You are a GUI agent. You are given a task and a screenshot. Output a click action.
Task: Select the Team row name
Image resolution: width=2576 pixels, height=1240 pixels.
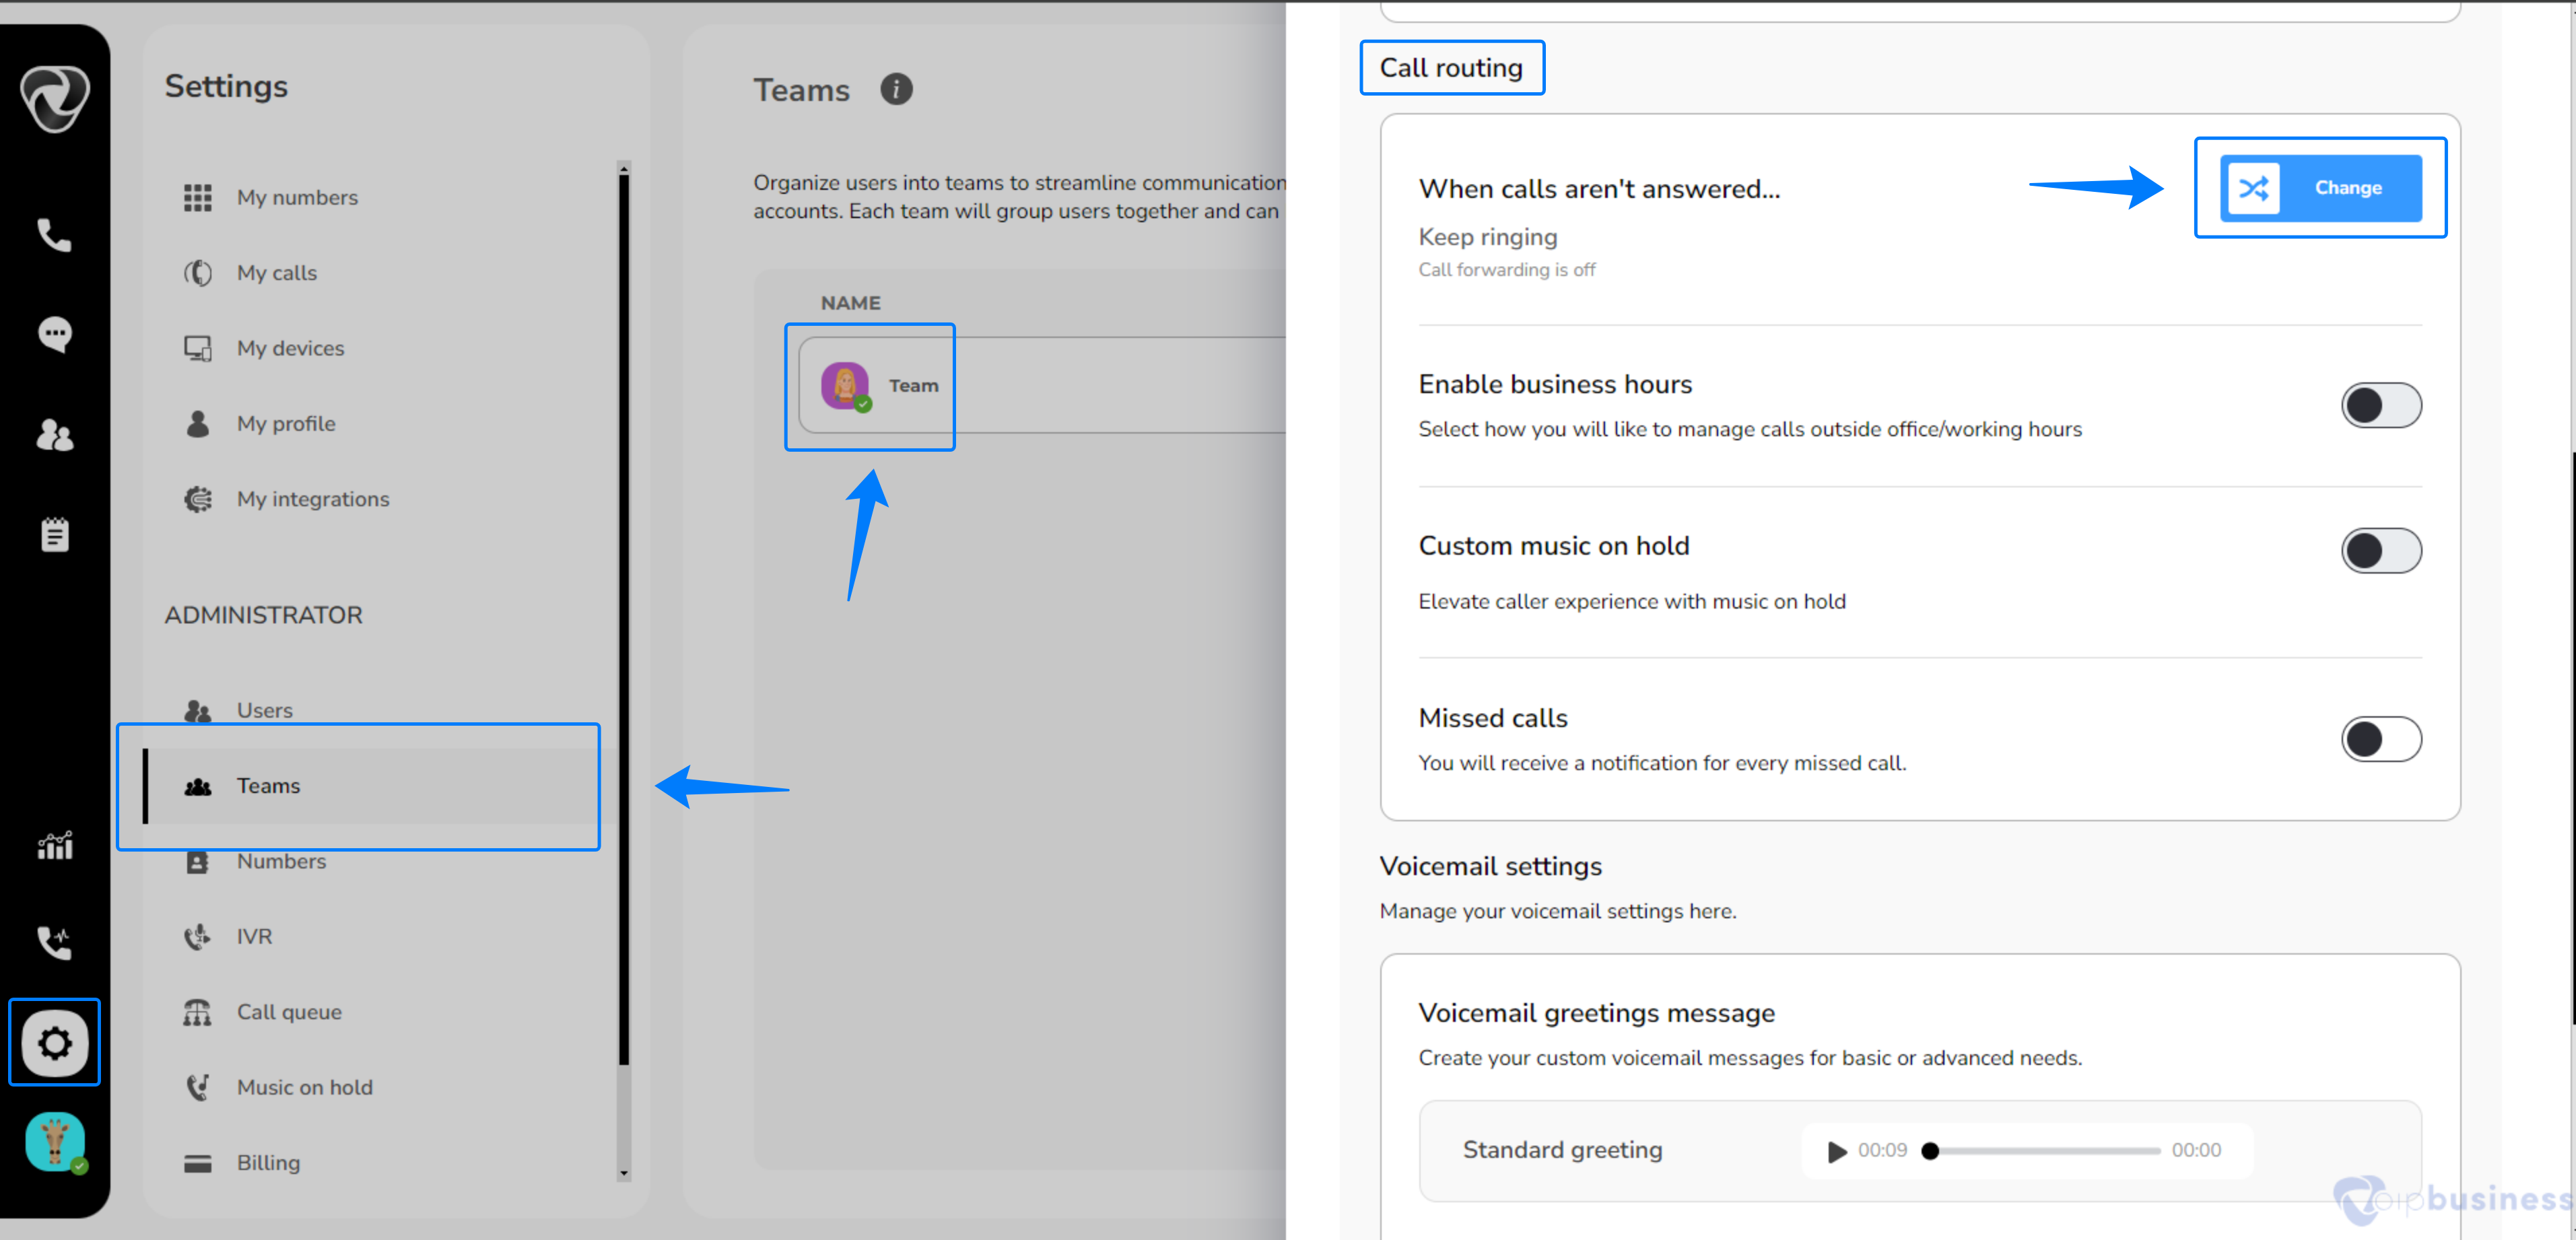pos(913,385)
